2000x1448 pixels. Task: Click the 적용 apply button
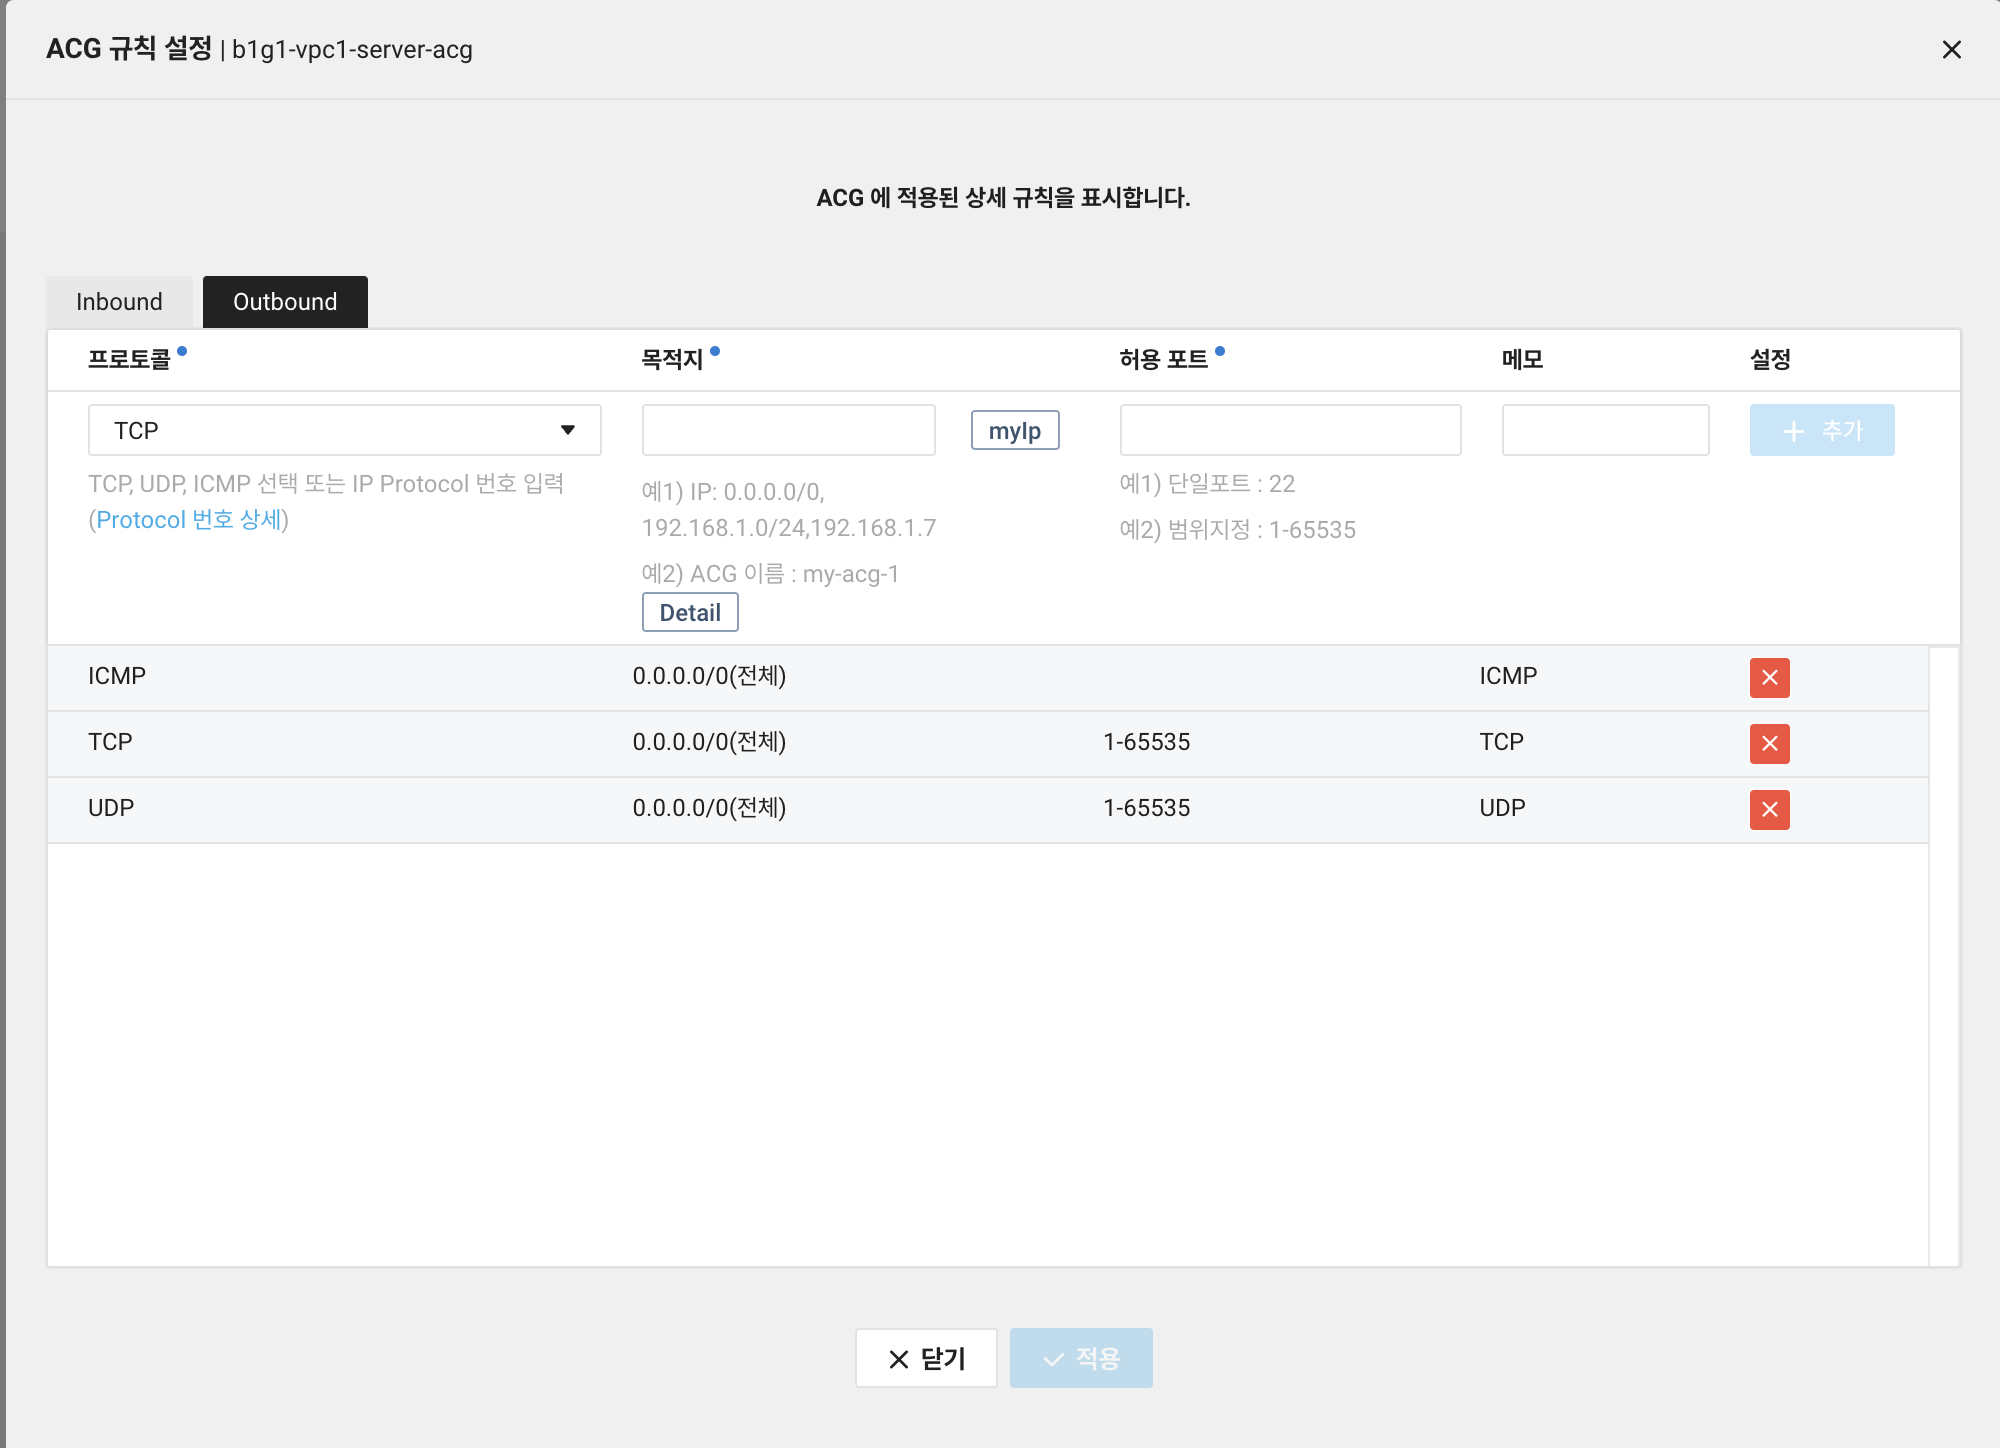pyautogui.click(x=1082, y=1358)
